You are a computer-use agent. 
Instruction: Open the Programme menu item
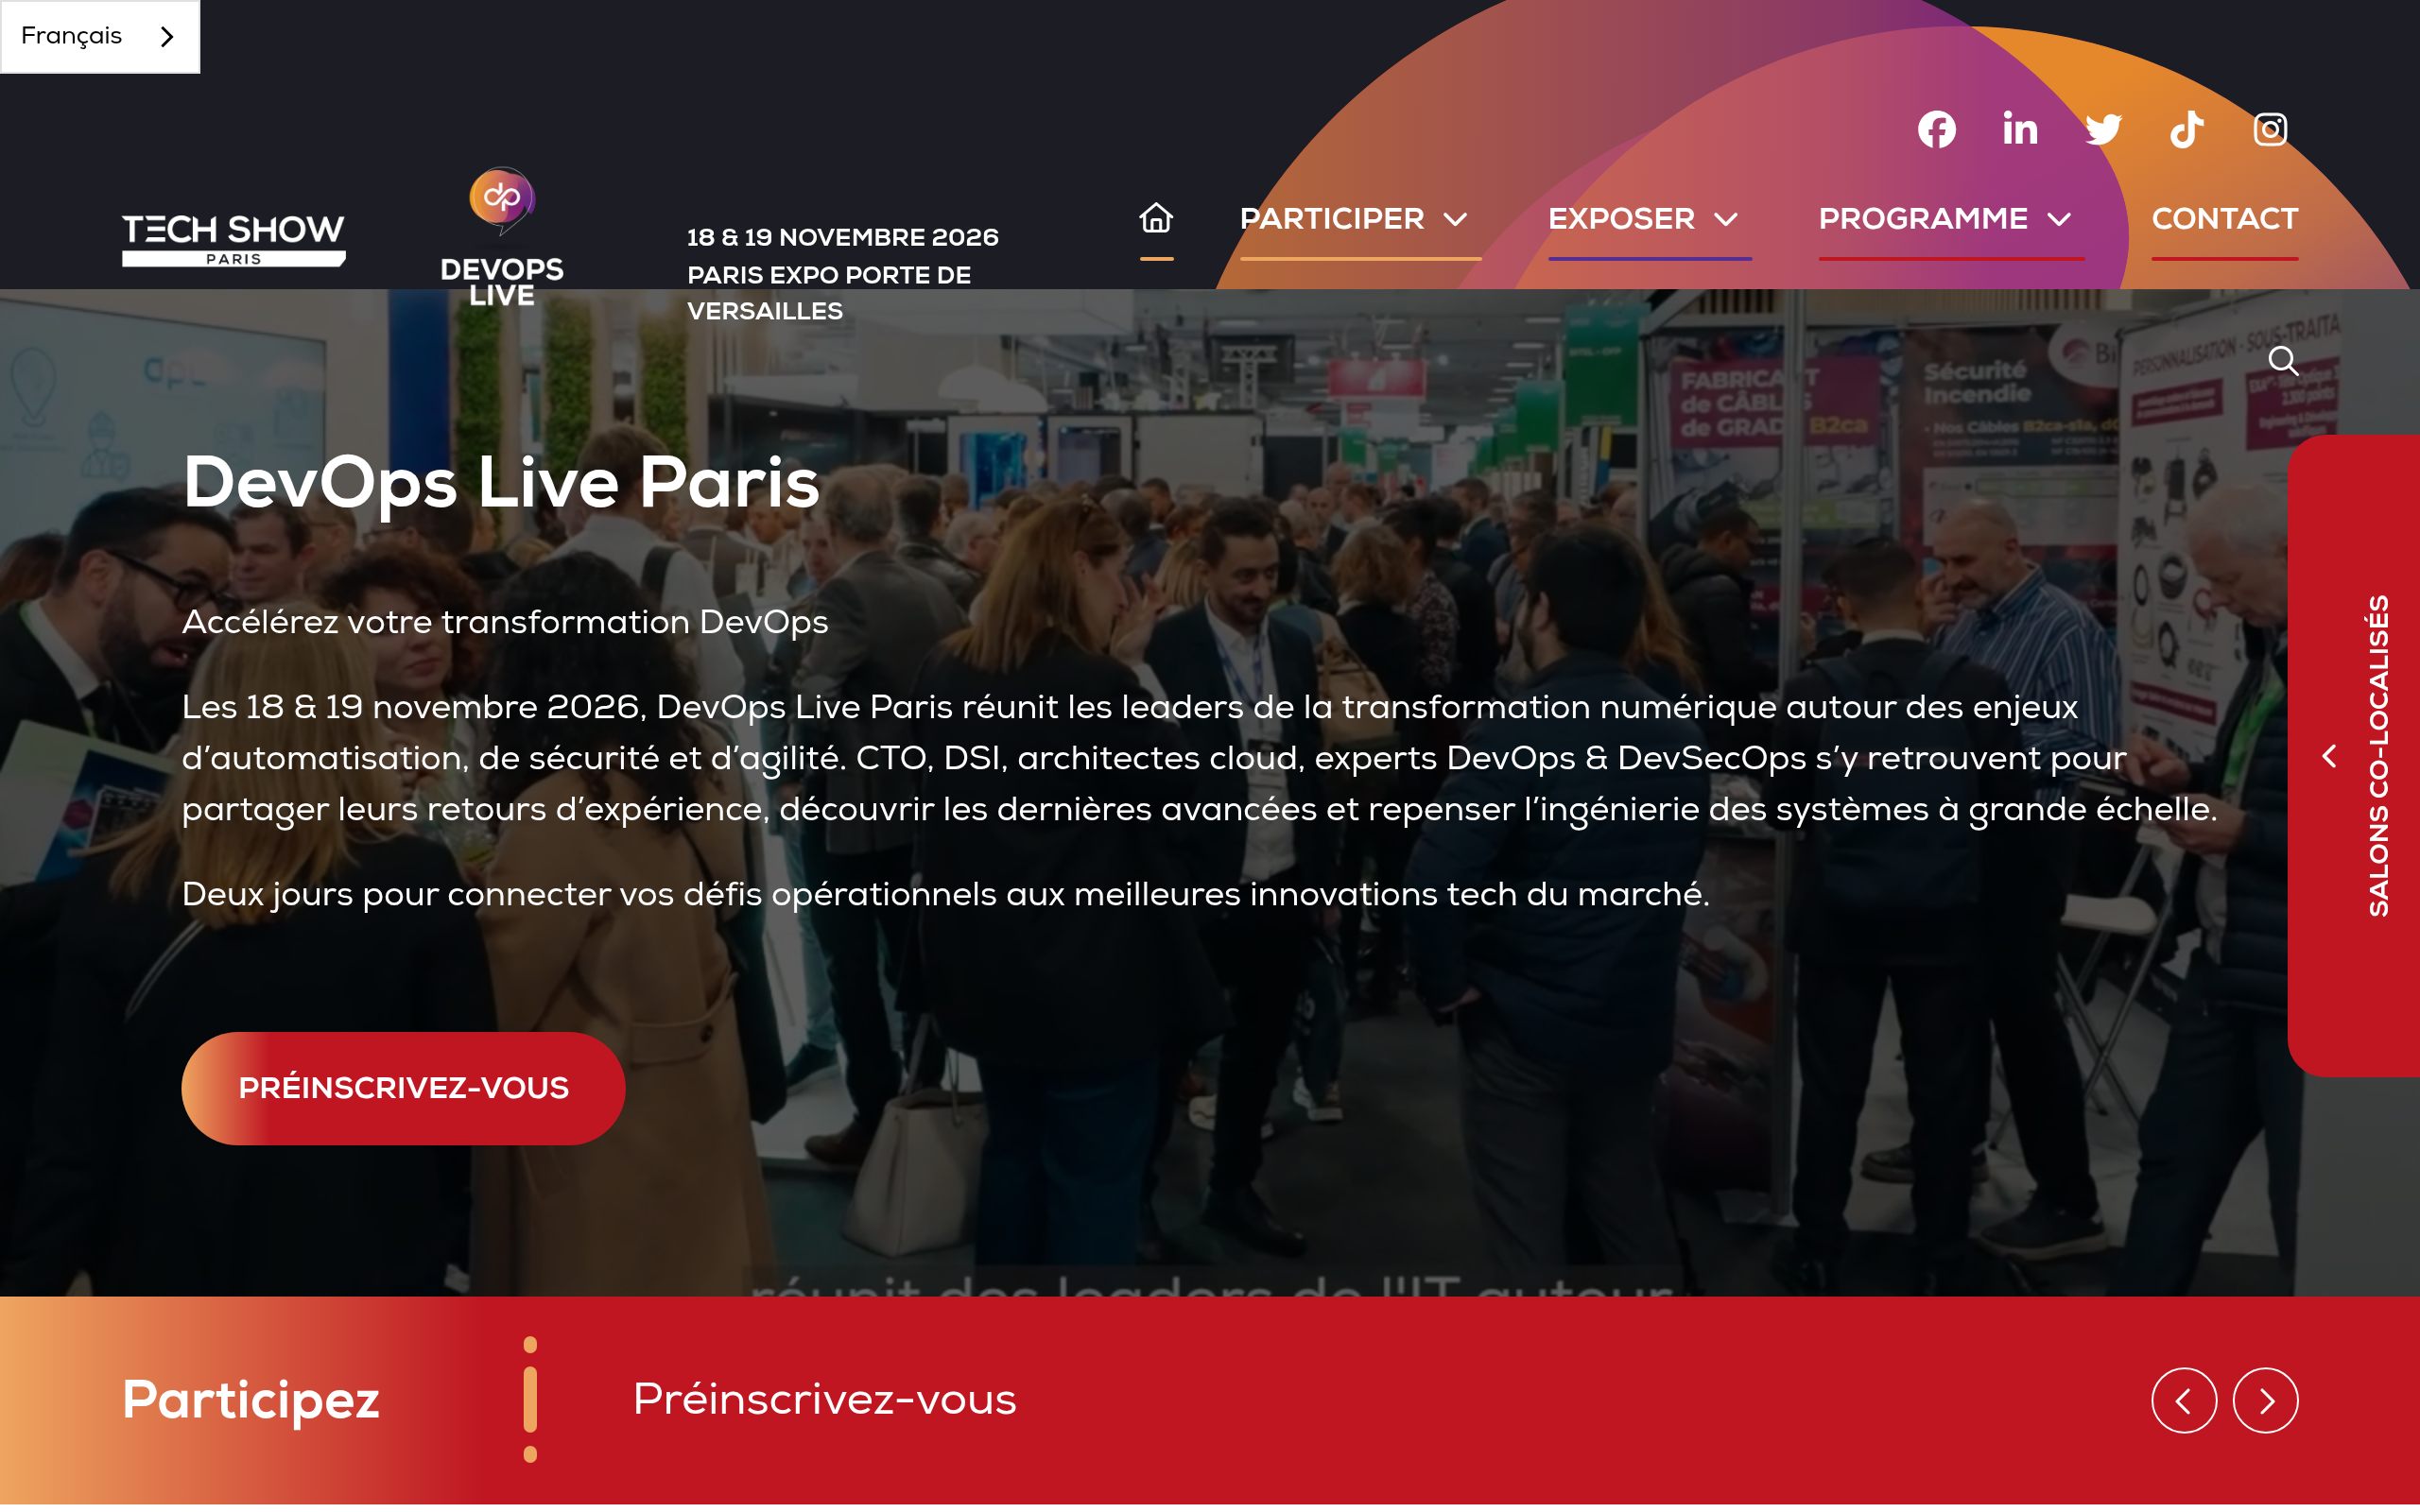point(1923,219)
